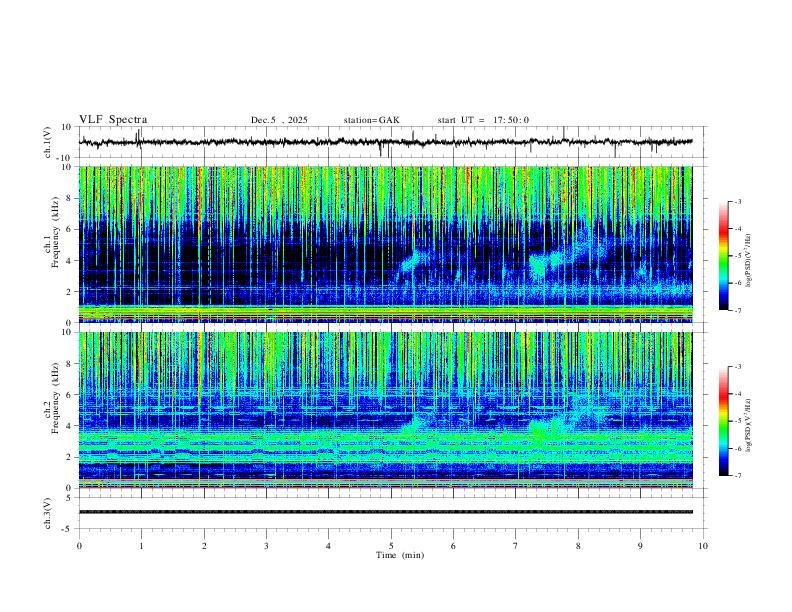The height and width of the screenshot is (612, 792).
Task: Click the date text 'Dec.5 , 2025'
Action: pyautogui.click(x=279, y=120)
